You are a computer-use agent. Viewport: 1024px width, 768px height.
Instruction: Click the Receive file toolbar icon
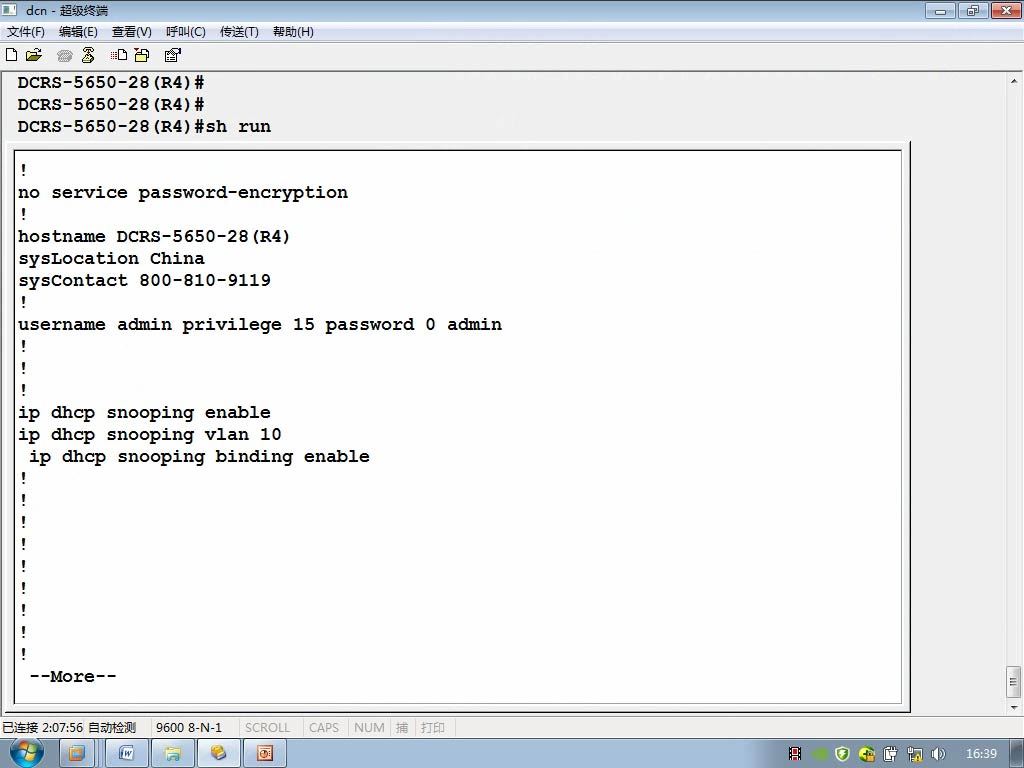(142, 55)
